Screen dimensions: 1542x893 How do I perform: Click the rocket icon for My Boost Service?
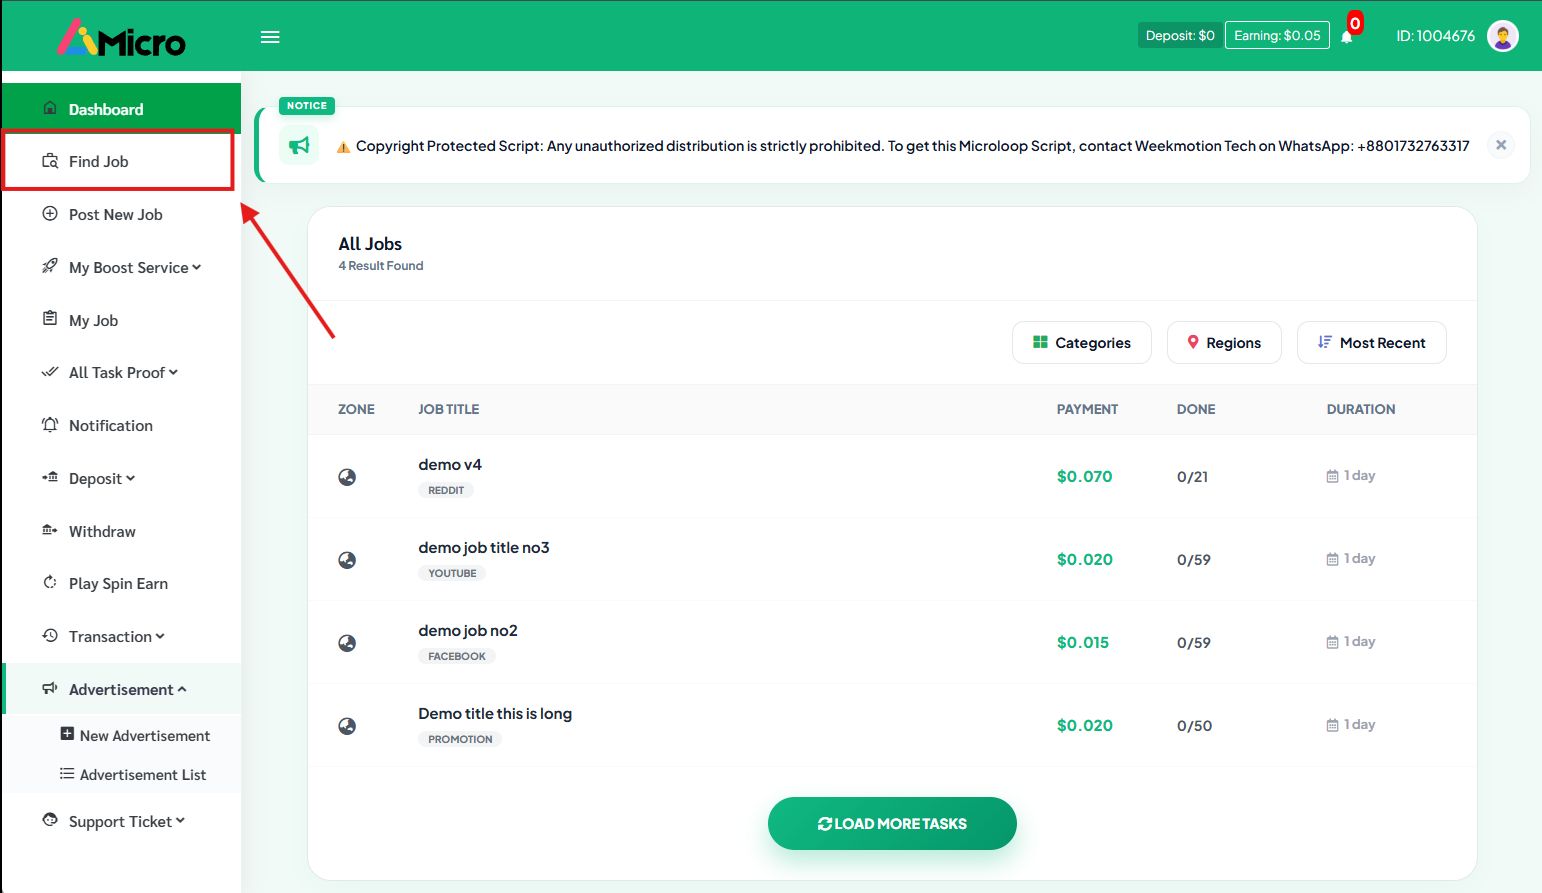pos(50,266)
